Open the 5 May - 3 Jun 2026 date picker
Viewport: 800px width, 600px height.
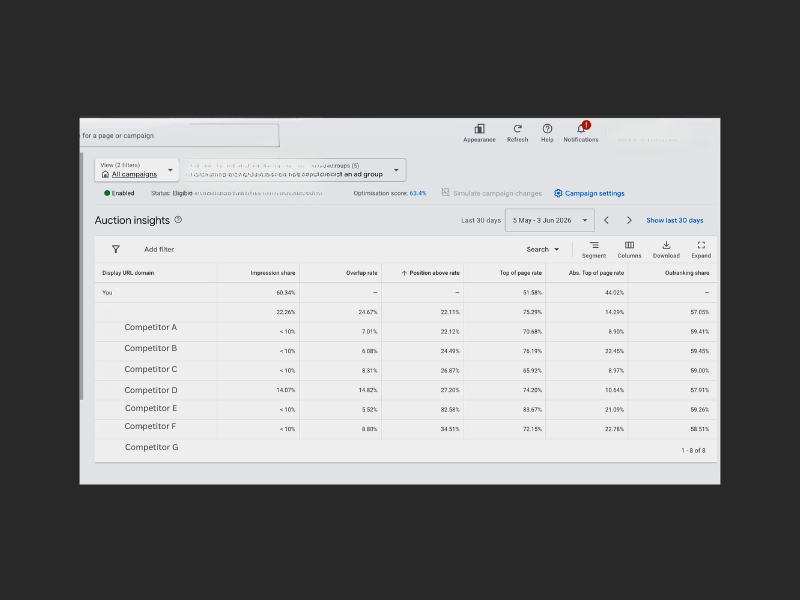click(549, 220)
